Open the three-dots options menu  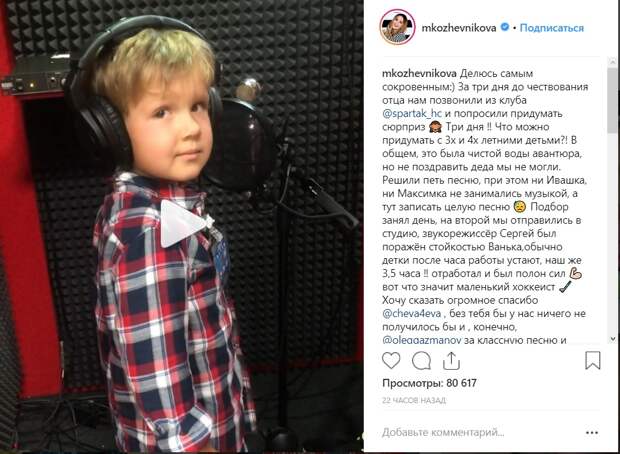click(x=592, y=433)
